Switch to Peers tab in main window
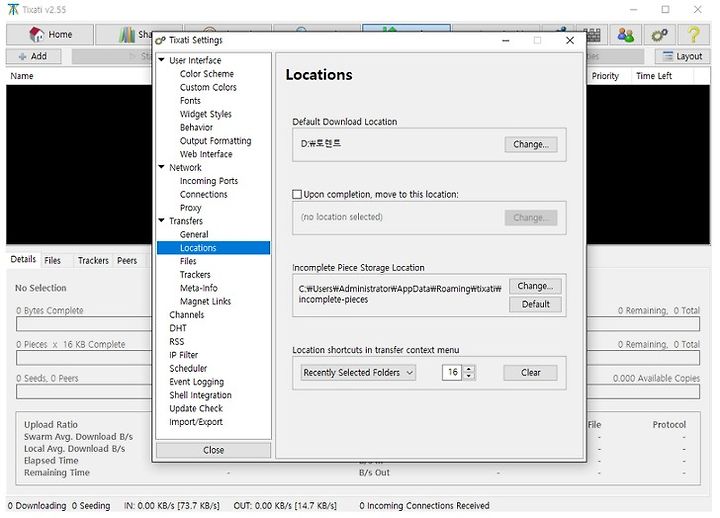This screenshot has width=720, height=518. point(127,260)
